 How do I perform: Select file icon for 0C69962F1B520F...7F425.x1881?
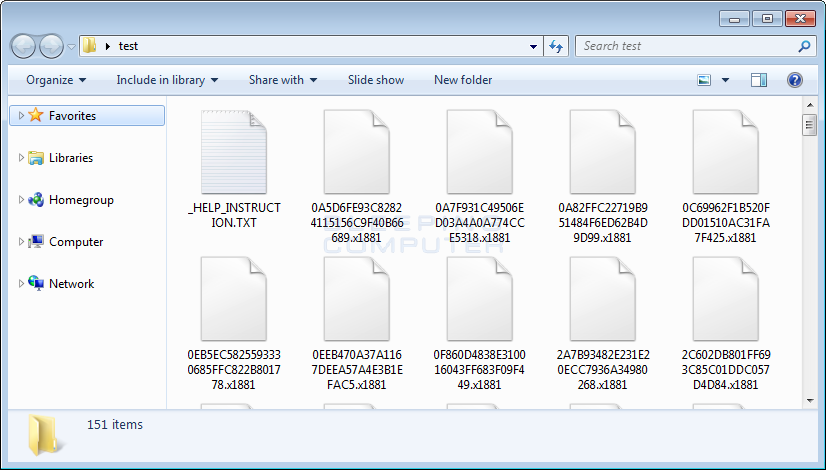[726, 152]
